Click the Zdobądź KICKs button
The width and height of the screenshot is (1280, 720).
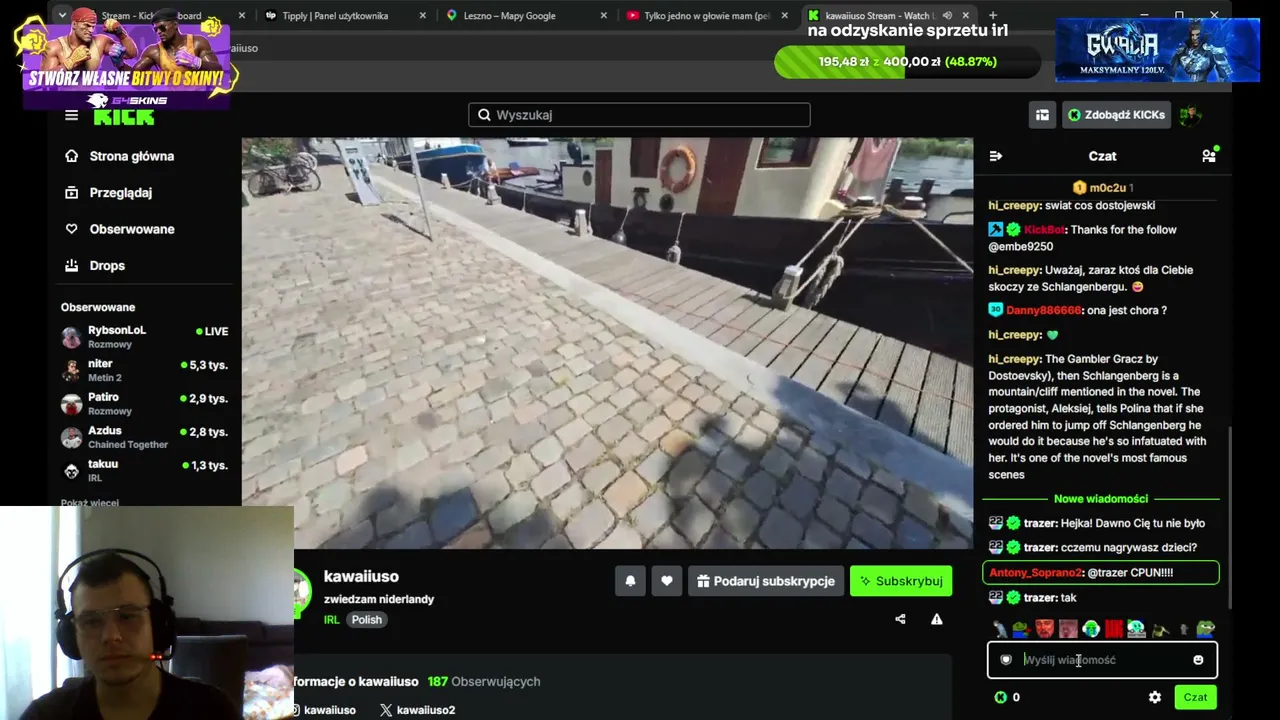point(1116,115)
